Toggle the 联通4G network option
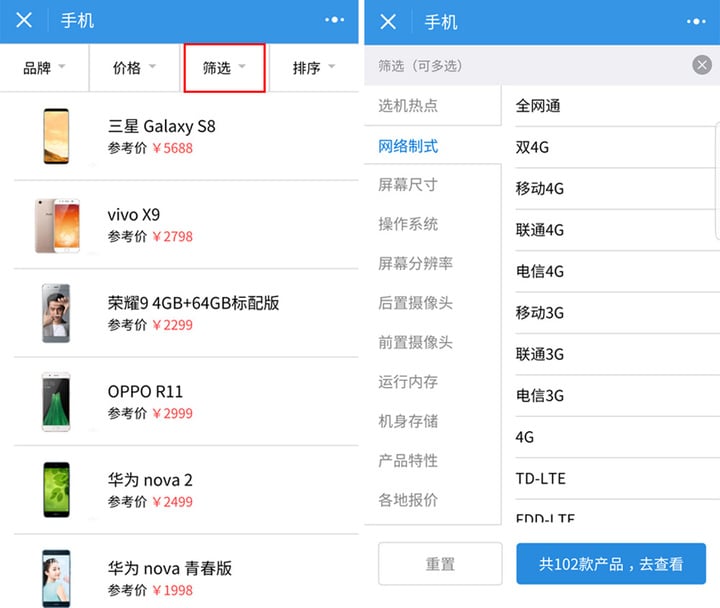 (617, 230)
